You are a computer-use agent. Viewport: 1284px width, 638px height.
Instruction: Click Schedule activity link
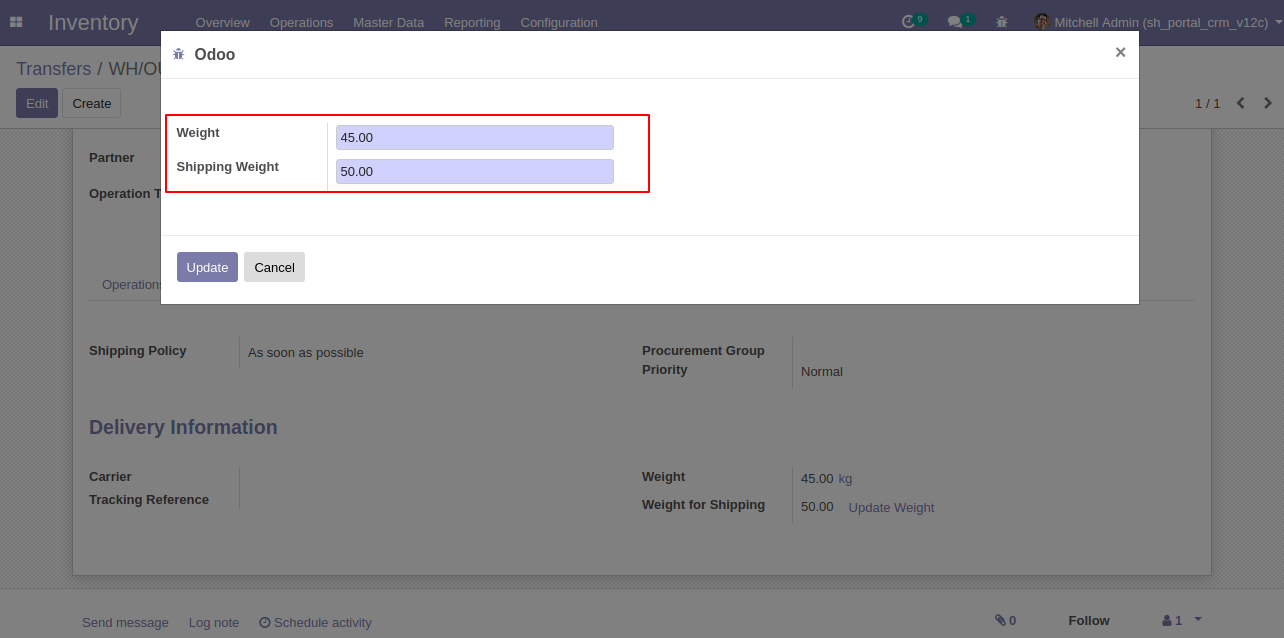315,622
